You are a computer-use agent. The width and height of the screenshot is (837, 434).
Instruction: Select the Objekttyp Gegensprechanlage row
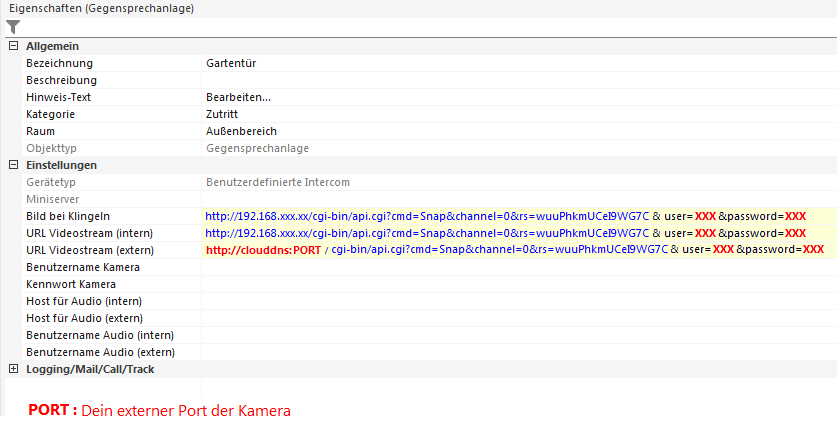pyautogui.click(x=257, y=148)
